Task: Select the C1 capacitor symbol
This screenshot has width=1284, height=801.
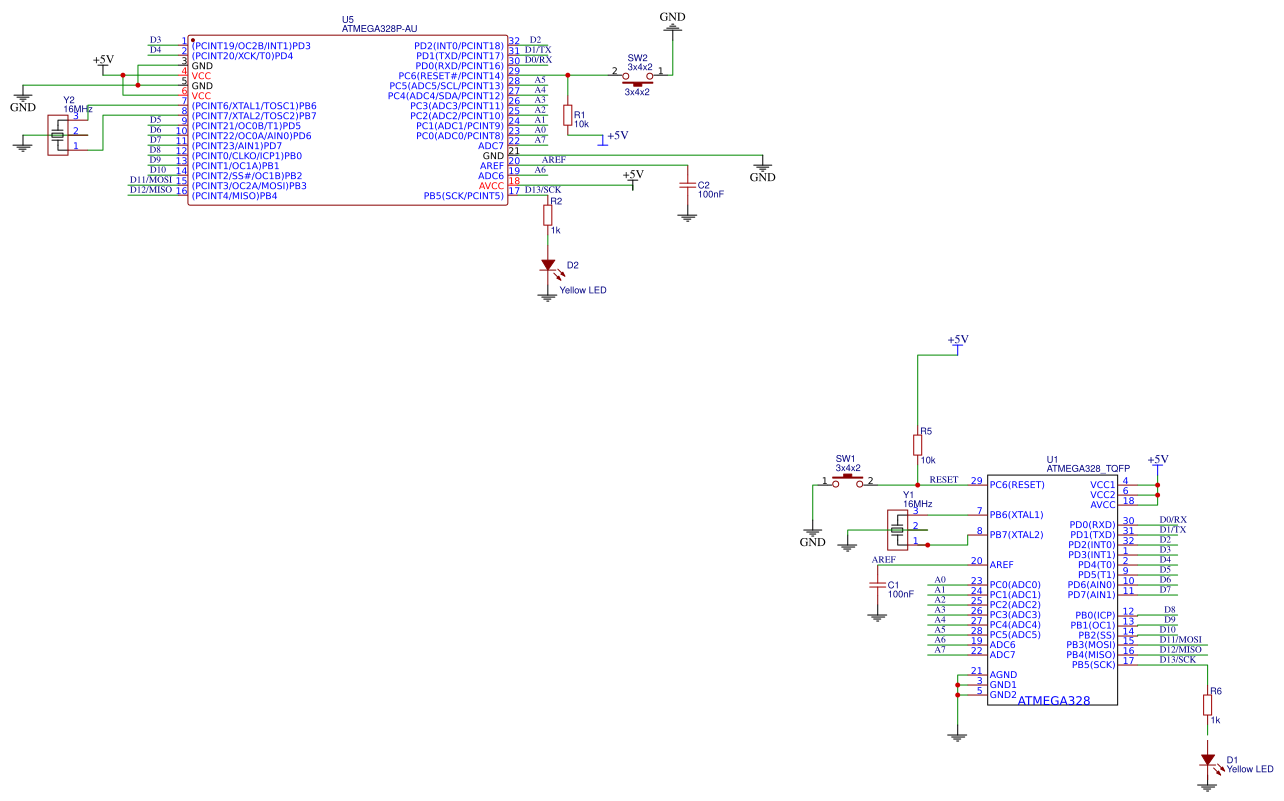Action: [878, 584]
